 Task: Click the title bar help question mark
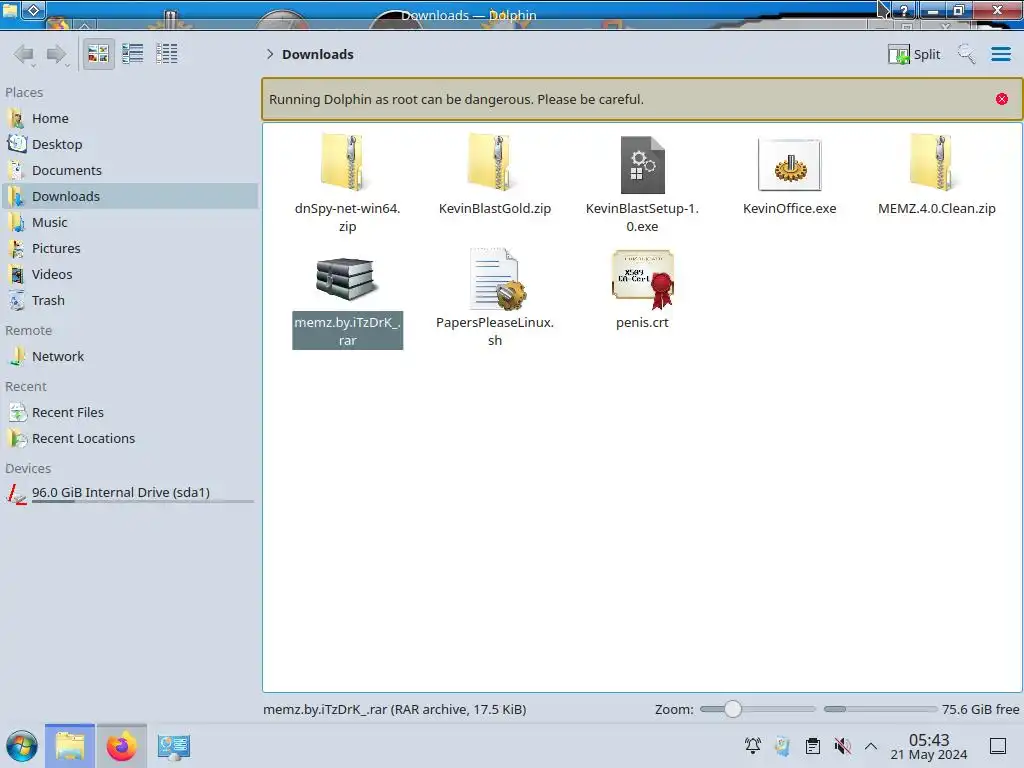(x=904, y=10)
